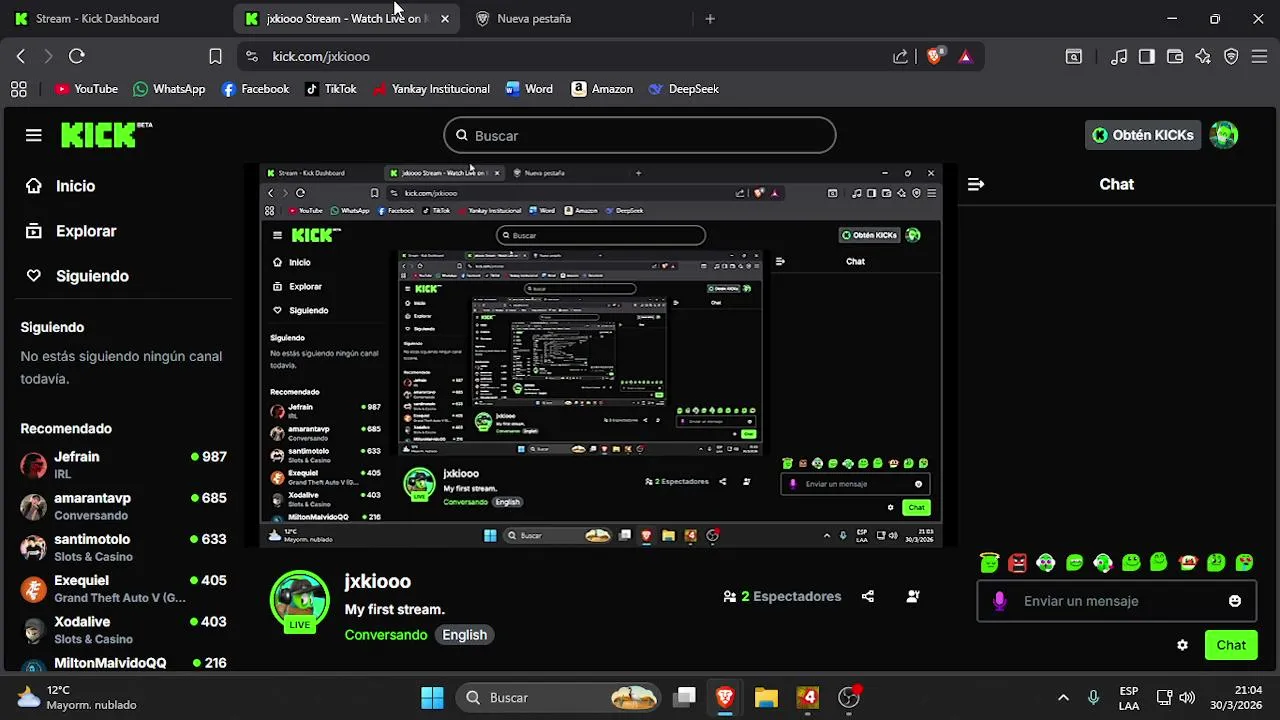Screen dimensions: 1280x720
Task: Open a new browser tab
Action: [710, 18]
